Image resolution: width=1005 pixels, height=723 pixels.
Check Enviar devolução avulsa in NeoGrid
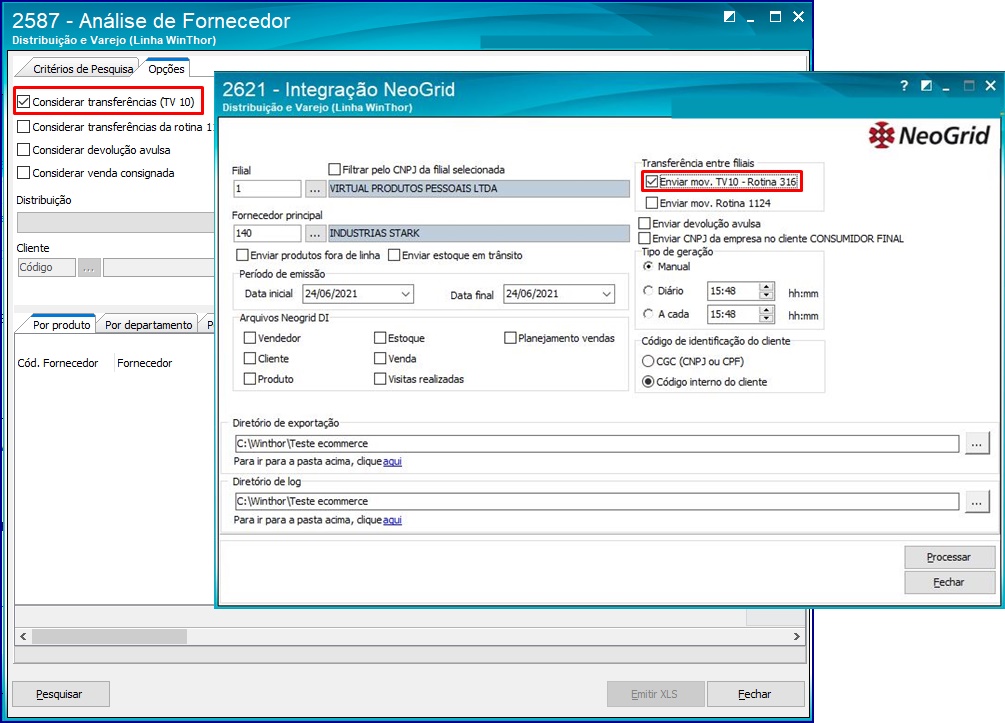pyautogui.click(x=645, y=223)
